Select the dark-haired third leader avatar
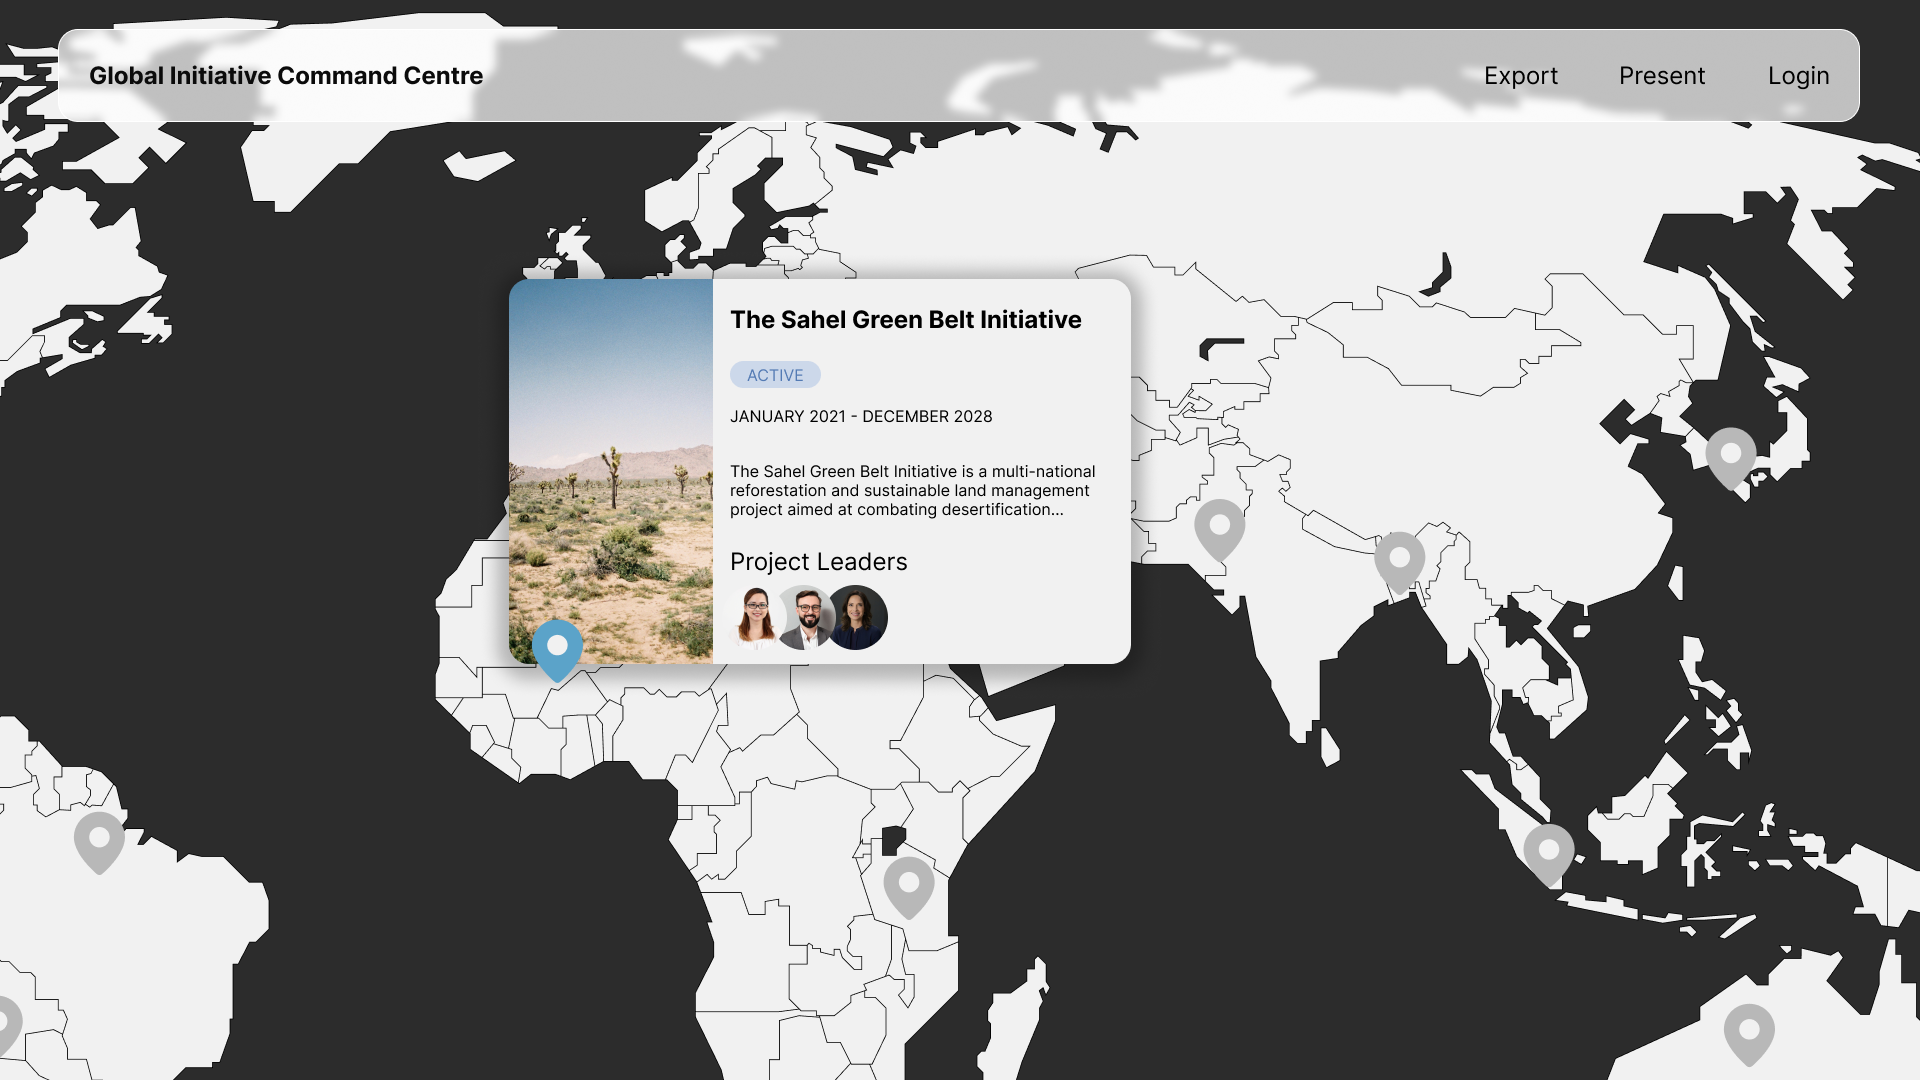 click(860, 617)
